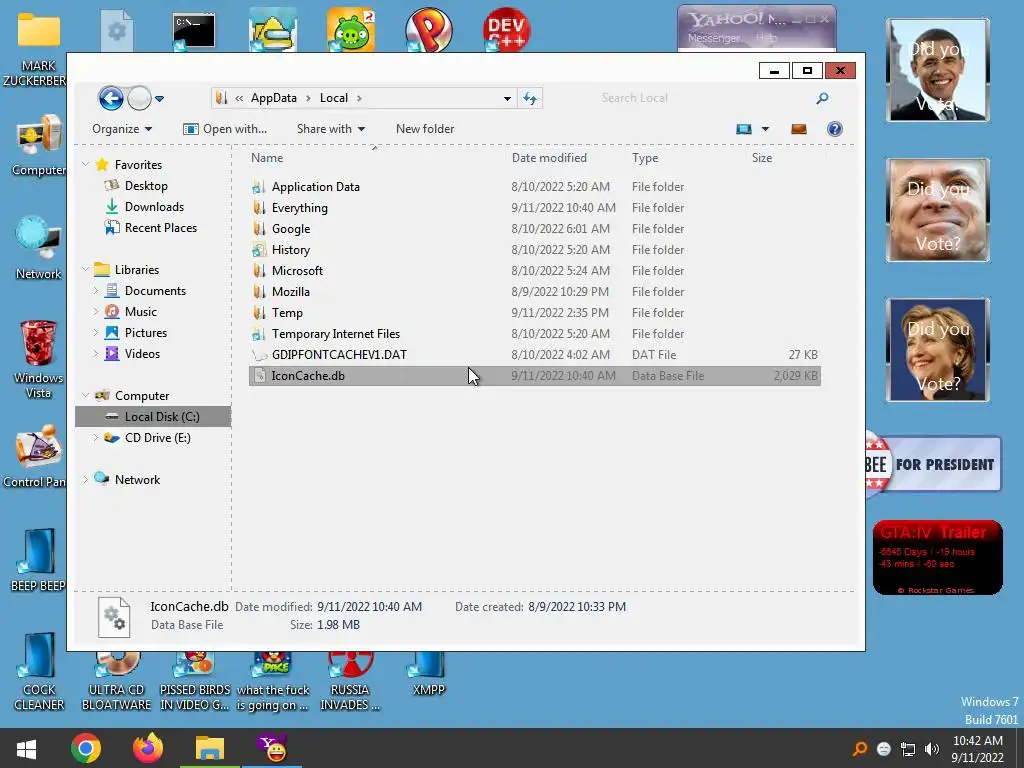Image resolution: width=1024 pixels, height=768 pixels.
Task: Open the XMPP desktop shortcut
Action: 428,676
